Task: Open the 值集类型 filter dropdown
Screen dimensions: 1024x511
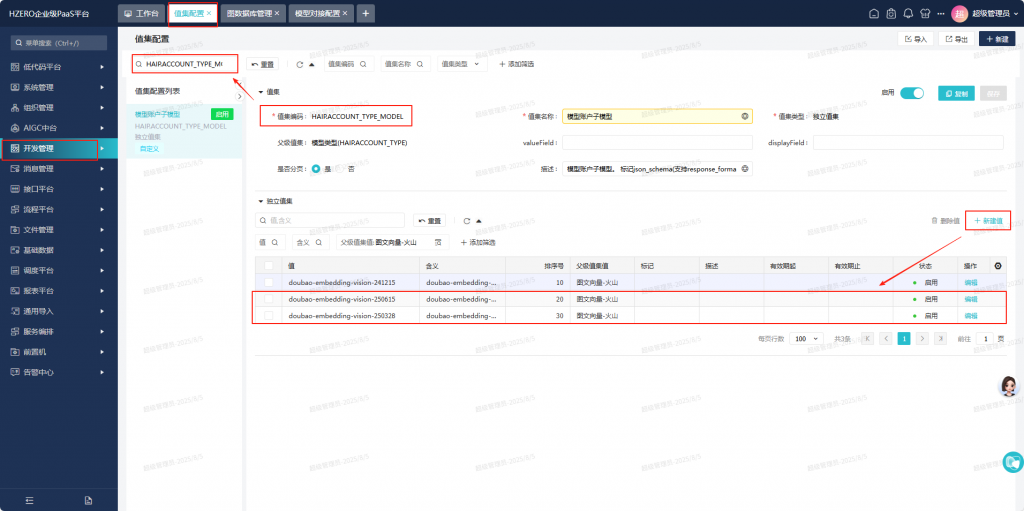Action: (463, 64)
